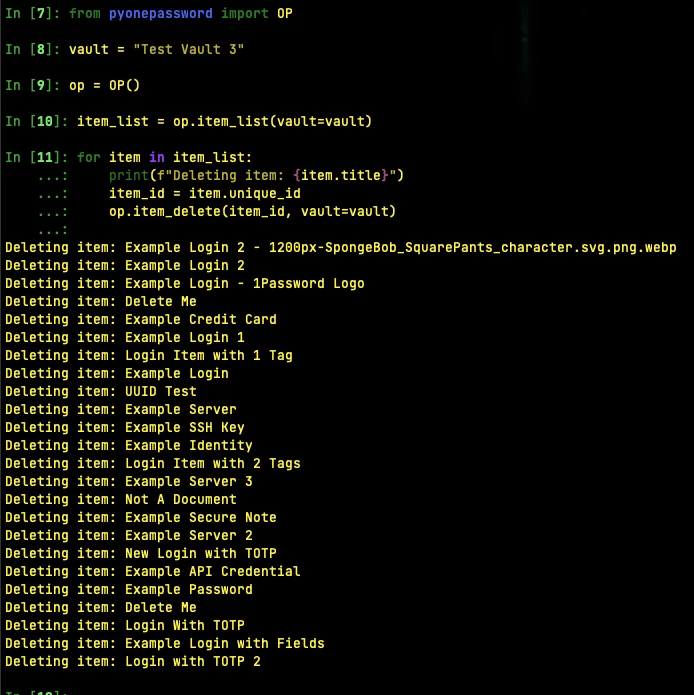Click the In [9] prompt label

coord(32,85)
